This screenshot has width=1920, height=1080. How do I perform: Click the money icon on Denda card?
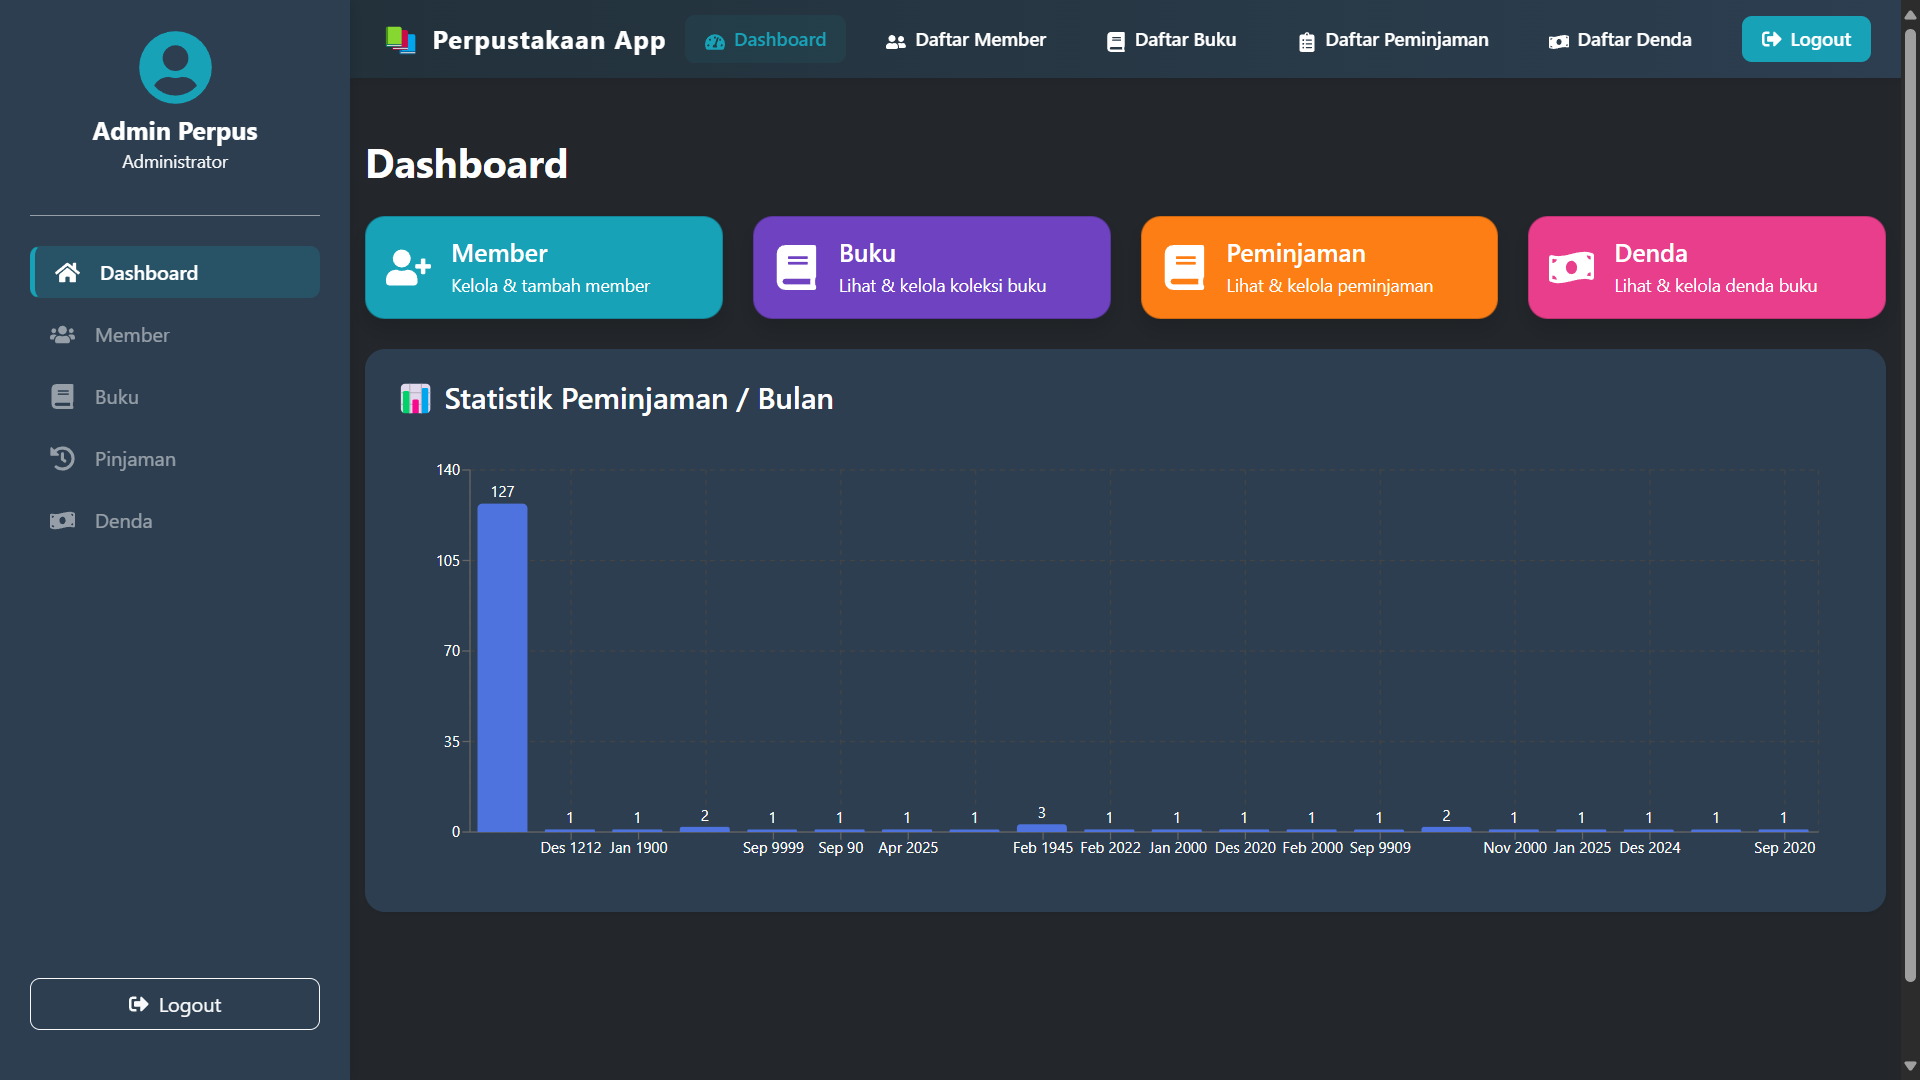1571,268
